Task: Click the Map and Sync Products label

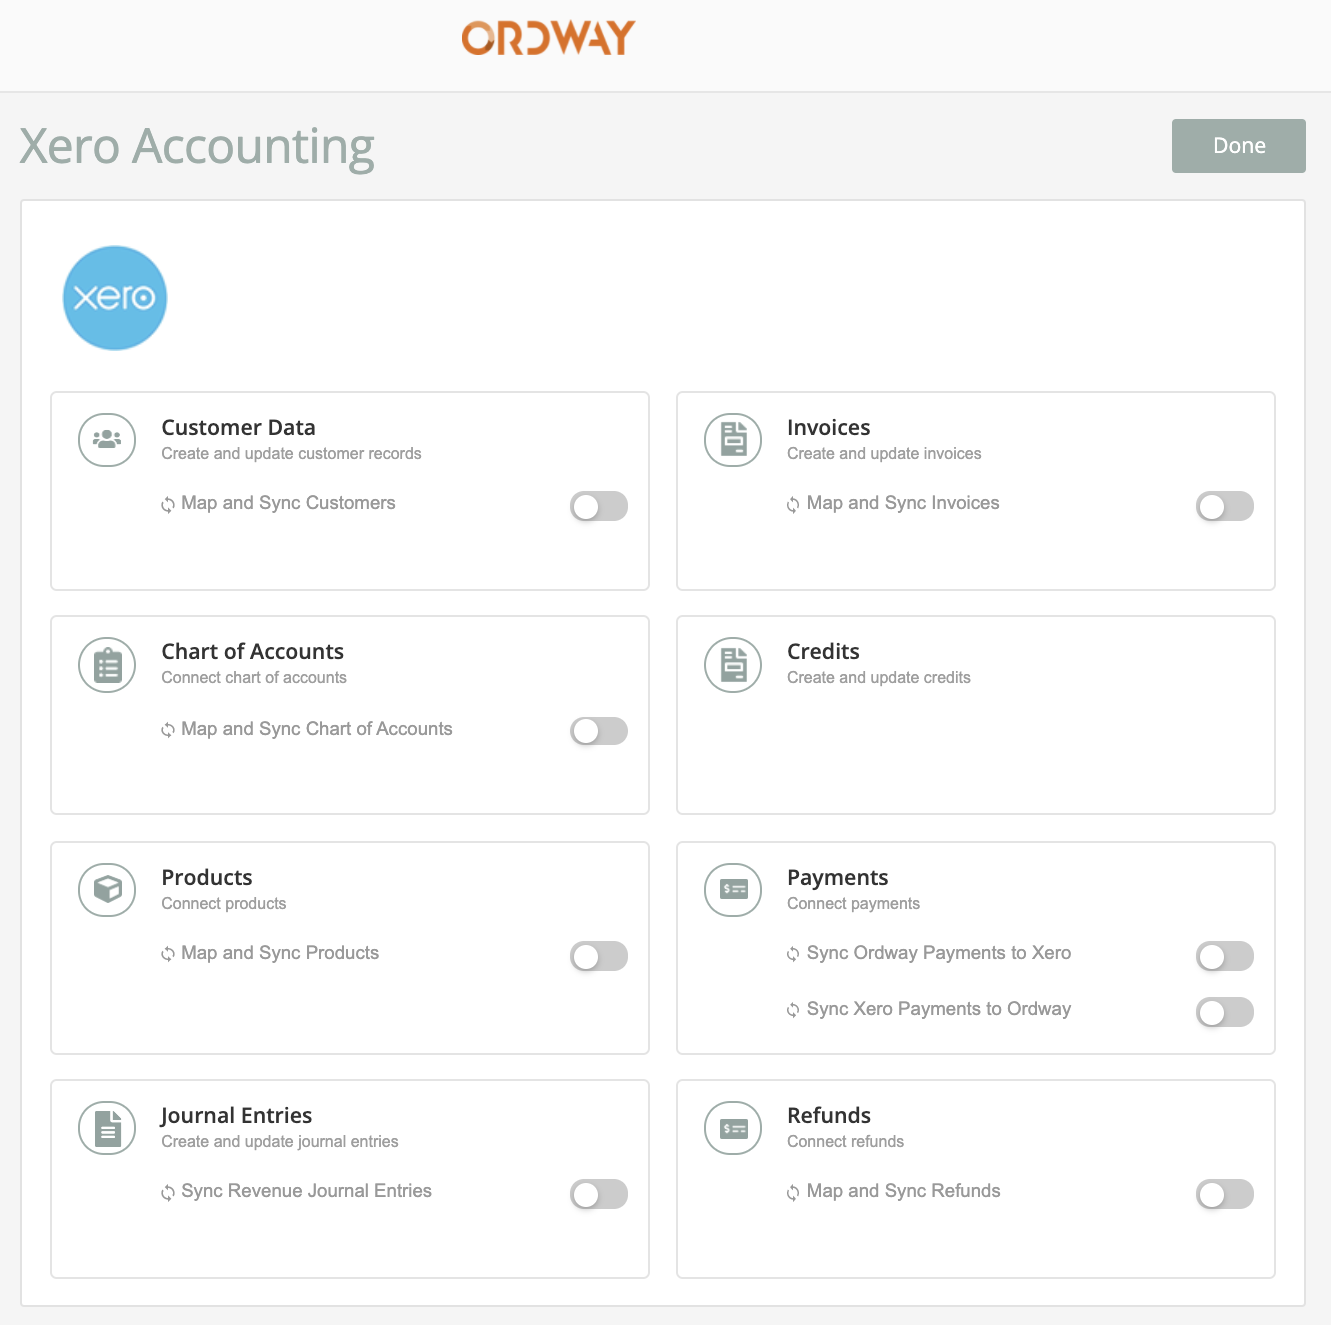Action: pos(280,953)
